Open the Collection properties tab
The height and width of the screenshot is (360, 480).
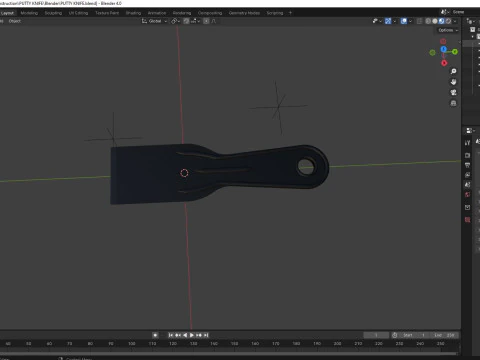click(x=468, y=207)
